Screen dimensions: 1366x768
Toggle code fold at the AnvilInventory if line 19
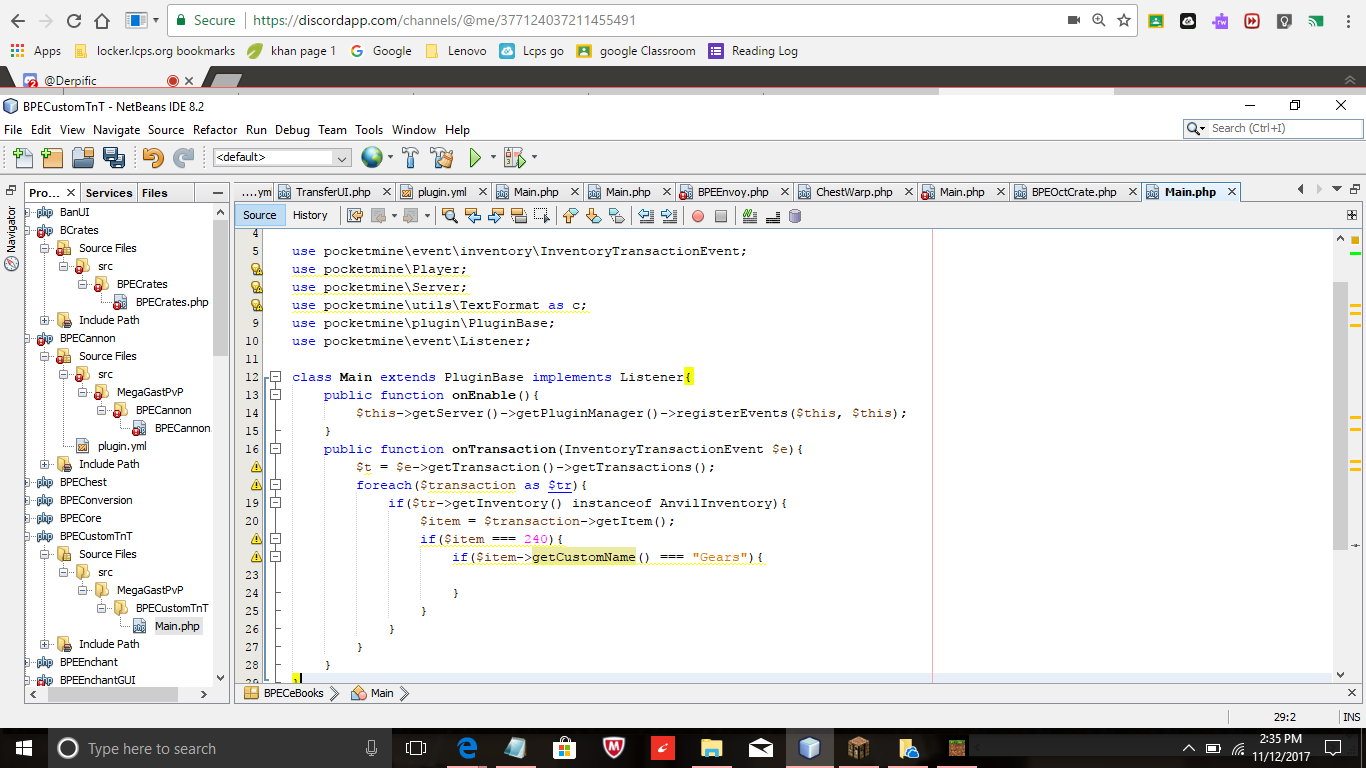click(x=275, y=503)
